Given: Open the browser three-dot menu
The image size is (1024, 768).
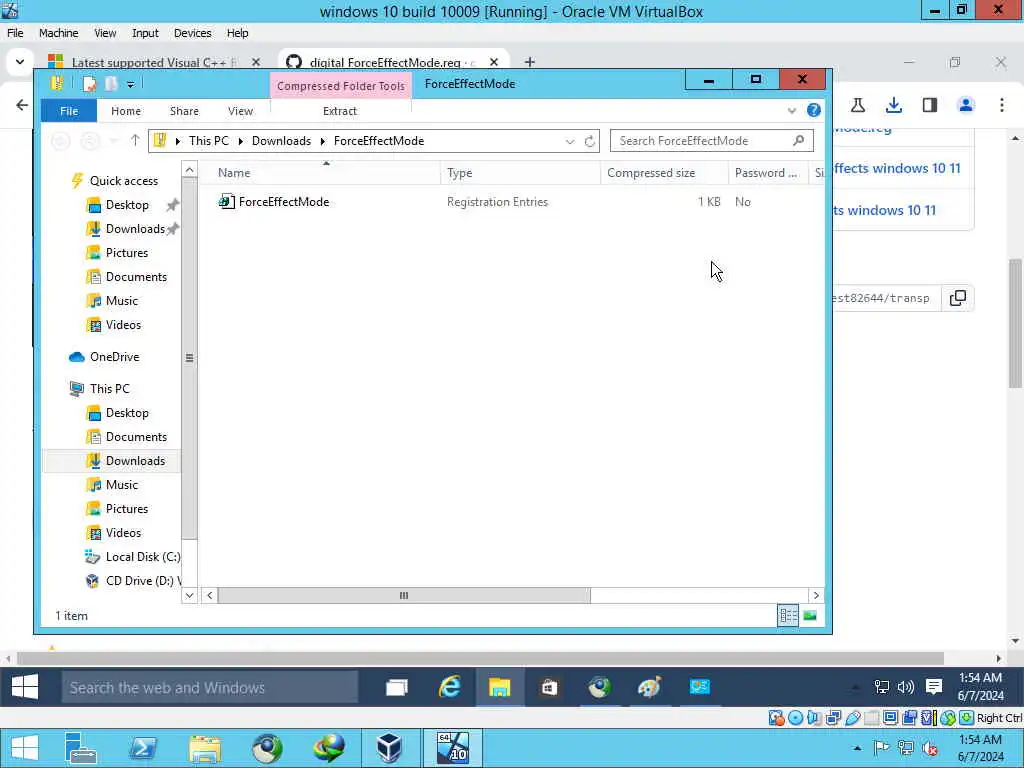Looking at the screenshot, I should (1002, 105).
